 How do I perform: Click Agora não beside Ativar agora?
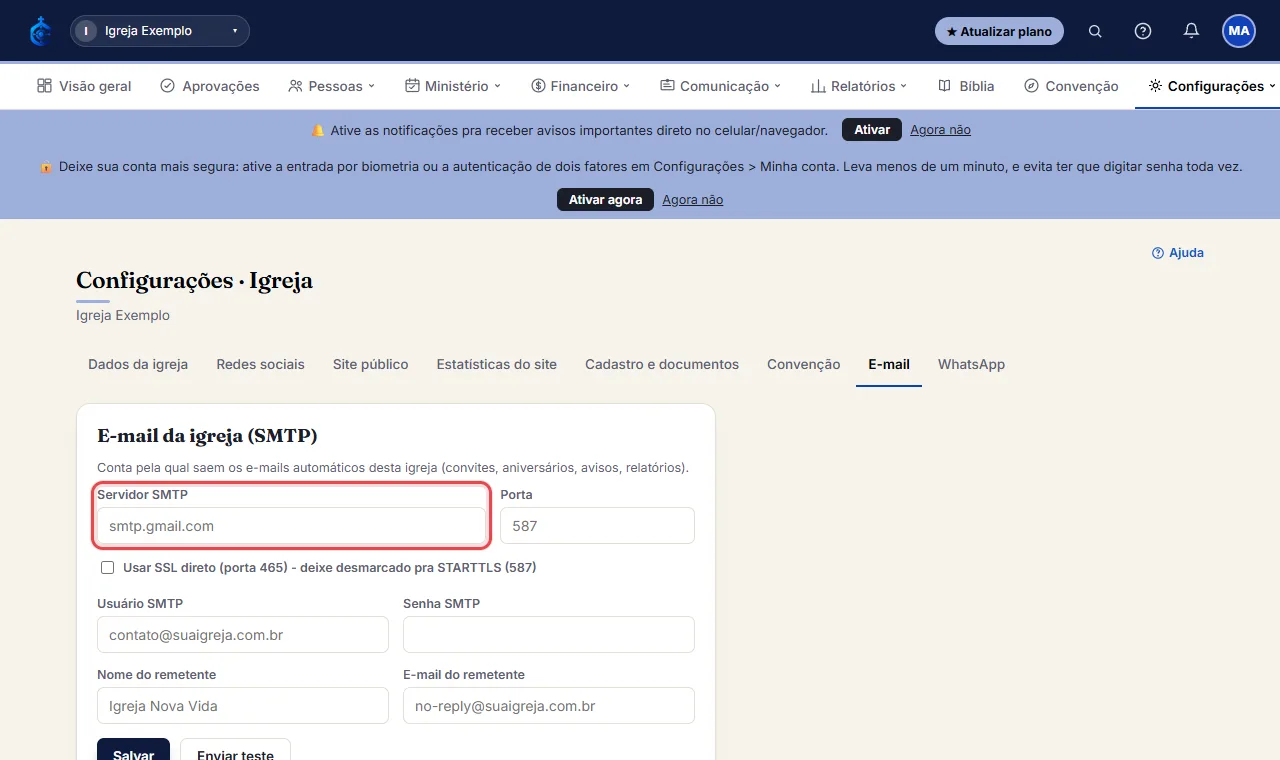[x=692, y=200]
